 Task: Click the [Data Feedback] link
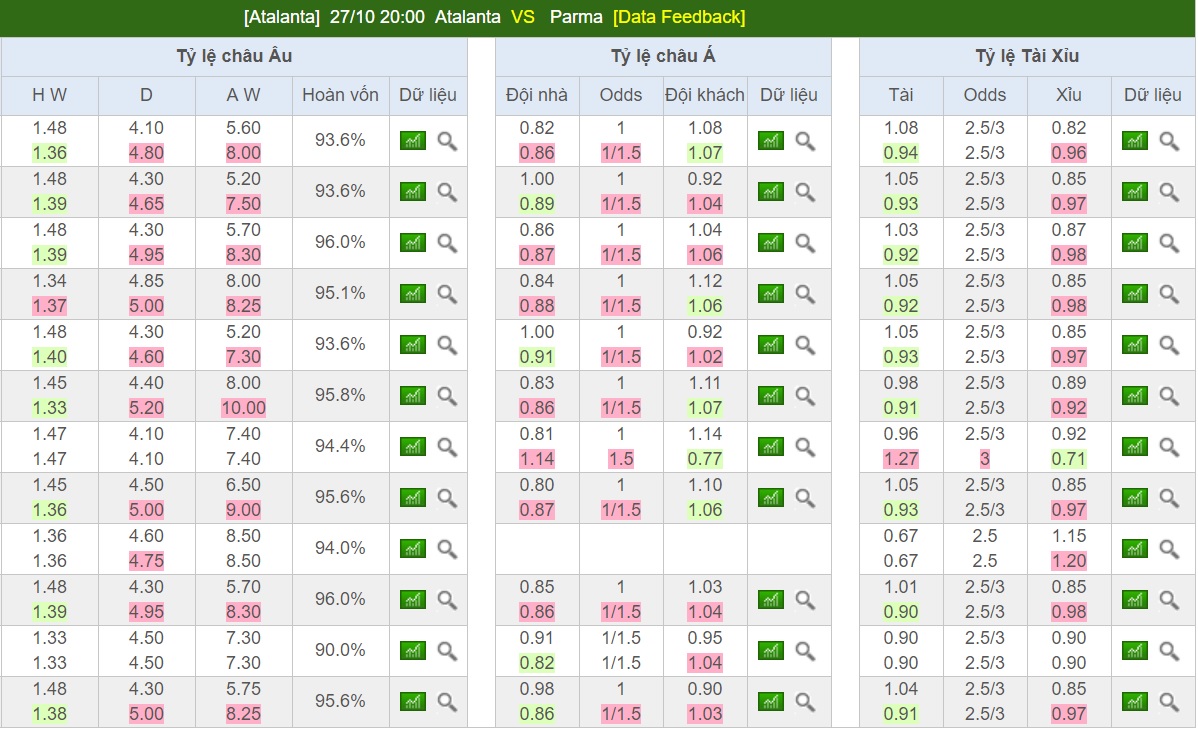[678, 17]
